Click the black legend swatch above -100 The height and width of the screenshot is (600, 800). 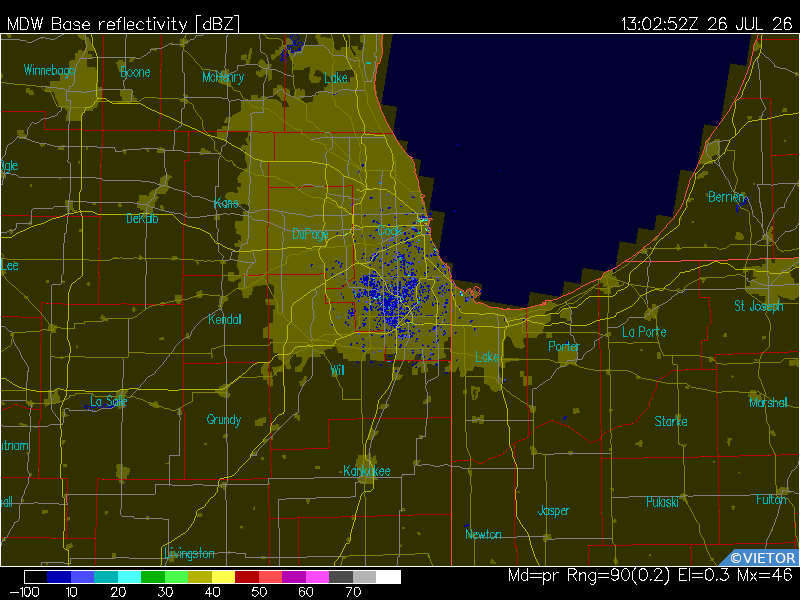click(x=36, y=577)
